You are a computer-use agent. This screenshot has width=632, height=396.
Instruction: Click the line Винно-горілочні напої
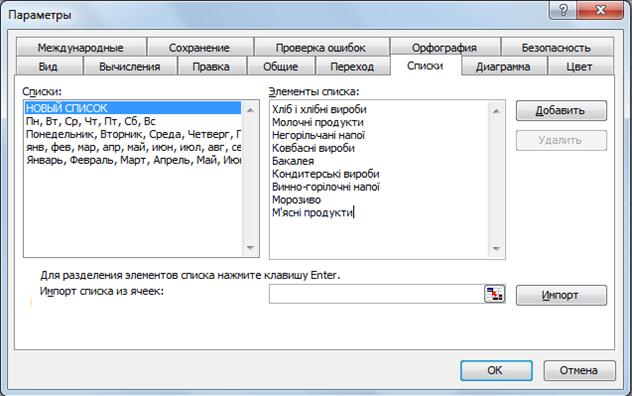point(326,187)
